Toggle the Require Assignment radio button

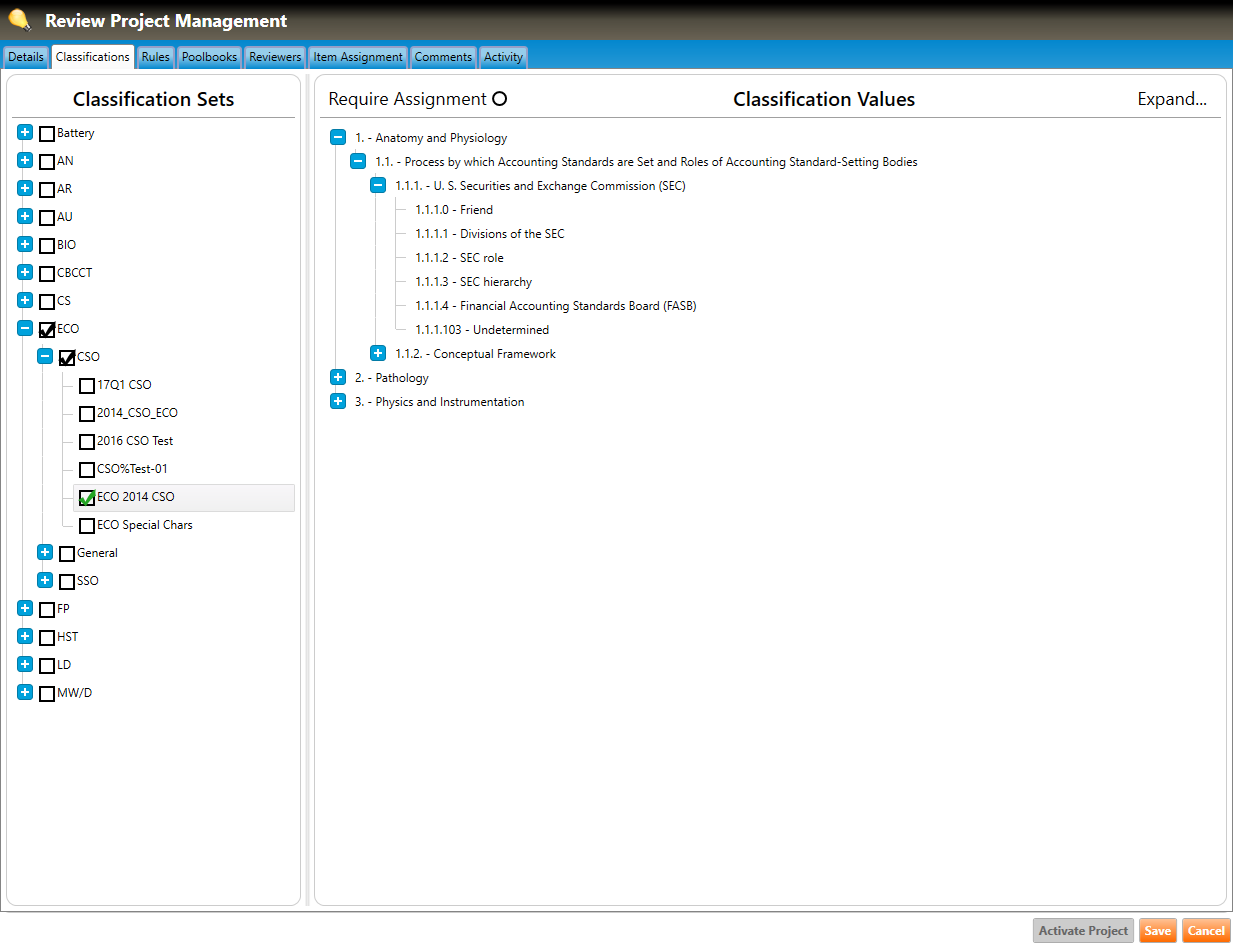coord(500,99)
